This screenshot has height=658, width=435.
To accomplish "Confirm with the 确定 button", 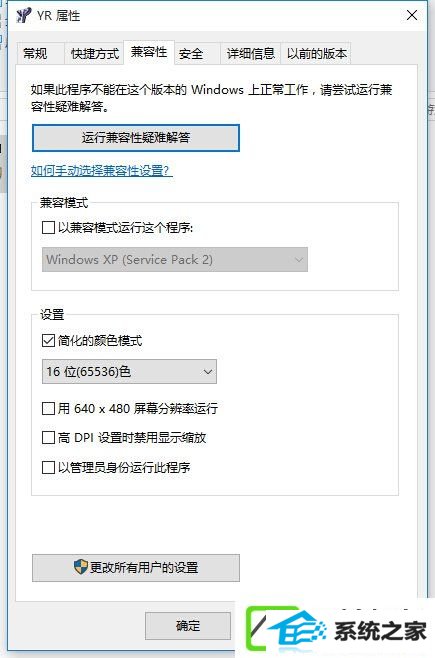I will coord(188,626).
